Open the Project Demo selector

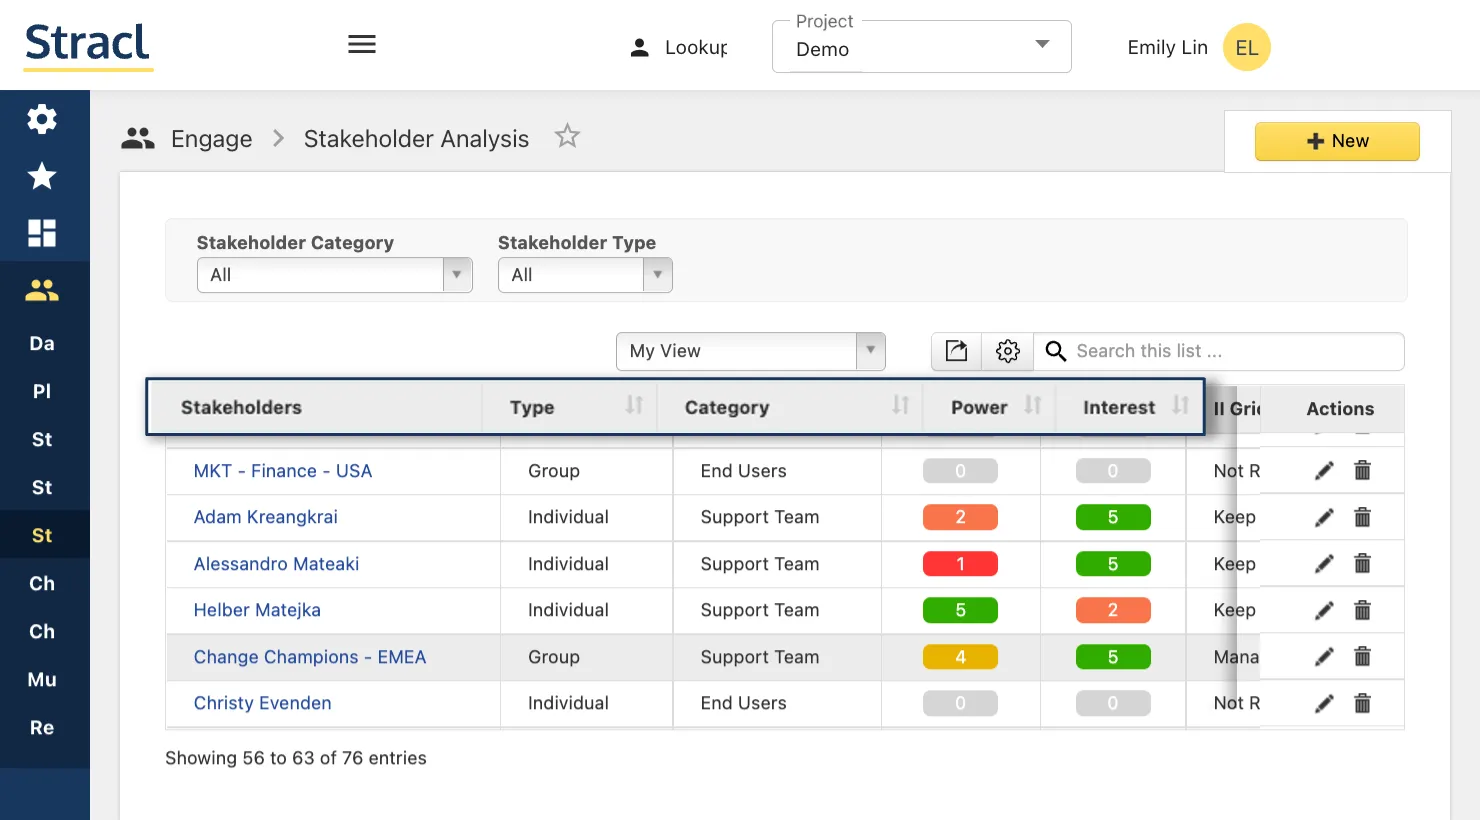(x=921, y=47)
